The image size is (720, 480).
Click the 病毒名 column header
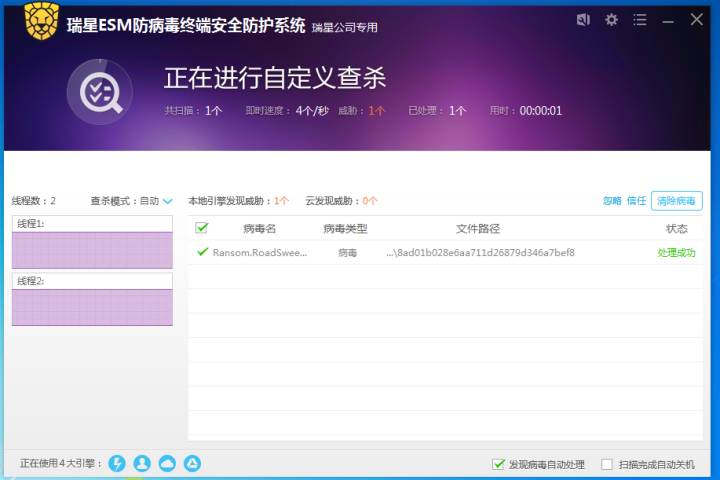pyautogui.click(x=259, y=229)
